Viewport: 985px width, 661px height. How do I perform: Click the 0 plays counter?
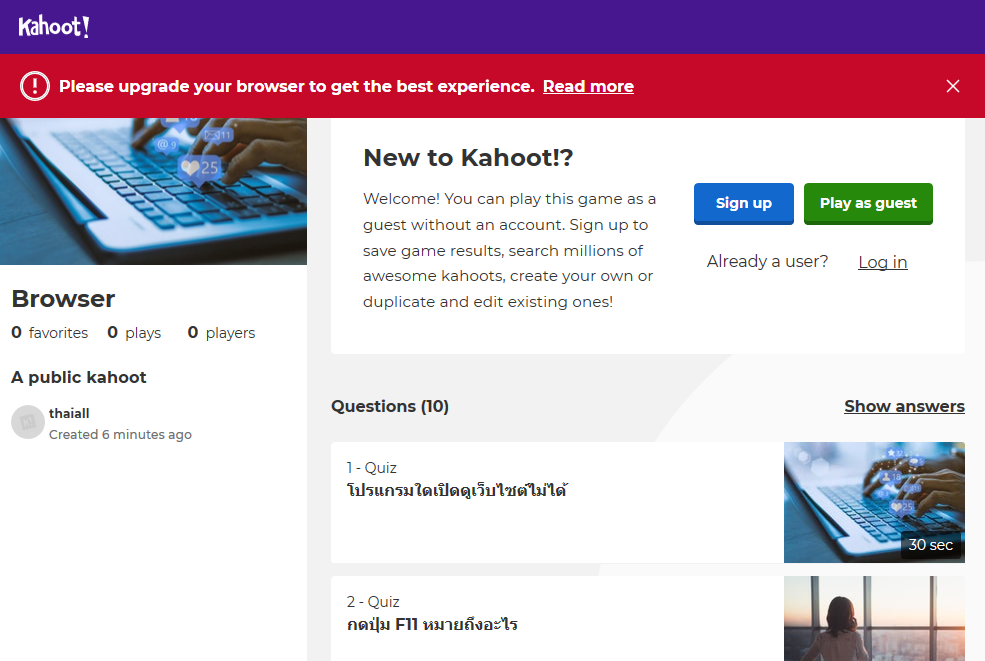pos(134,333)
